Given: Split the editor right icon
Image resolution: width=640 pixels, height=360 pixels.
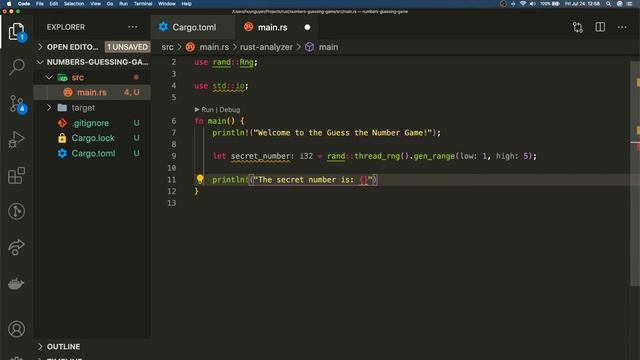Looking at the screenshot, I should click(600, 27).
